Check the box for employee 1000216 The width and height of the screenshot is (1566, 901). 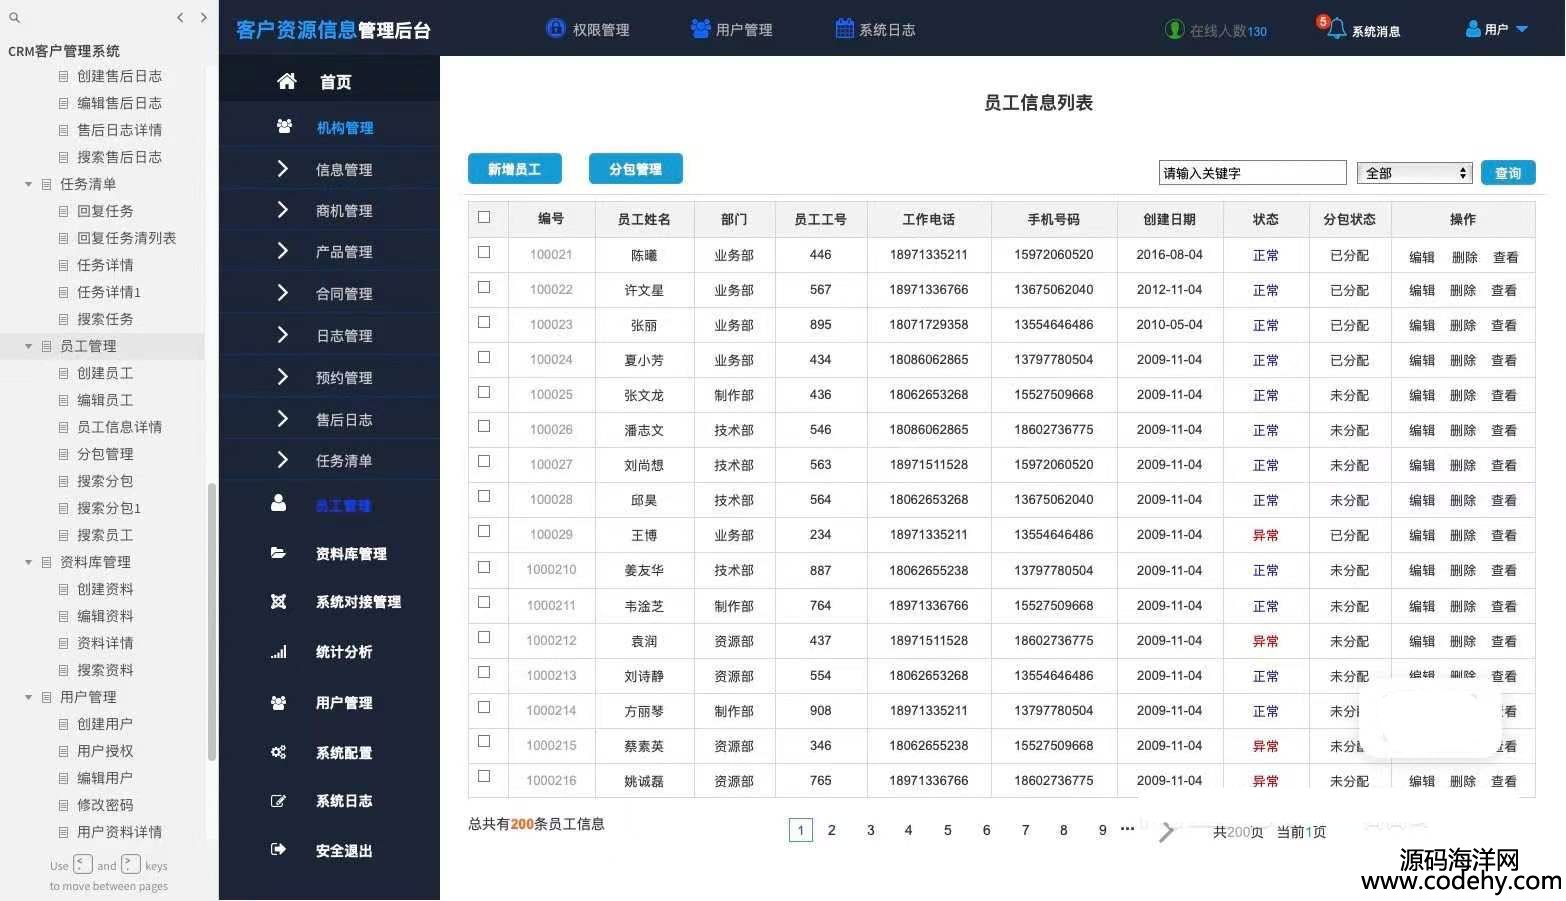click(484, 776)
